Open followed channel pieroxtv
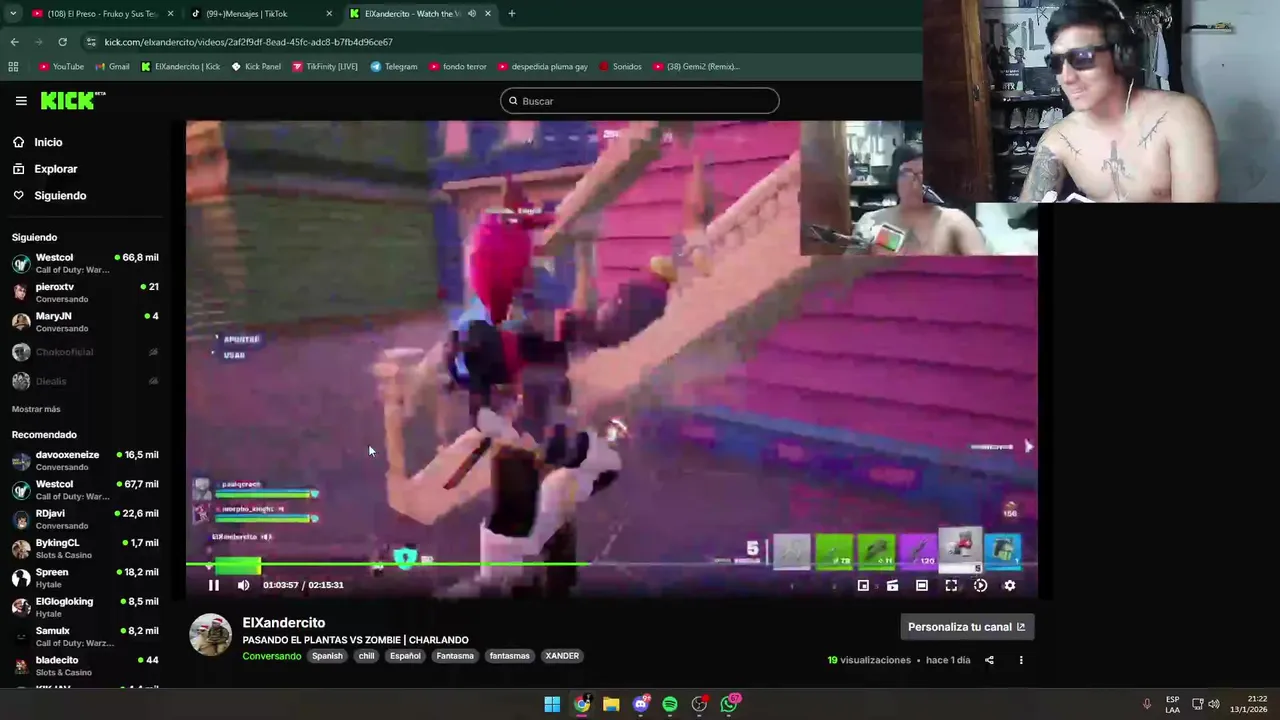The height and width of the screenshot is (720, 1280). 85,292
